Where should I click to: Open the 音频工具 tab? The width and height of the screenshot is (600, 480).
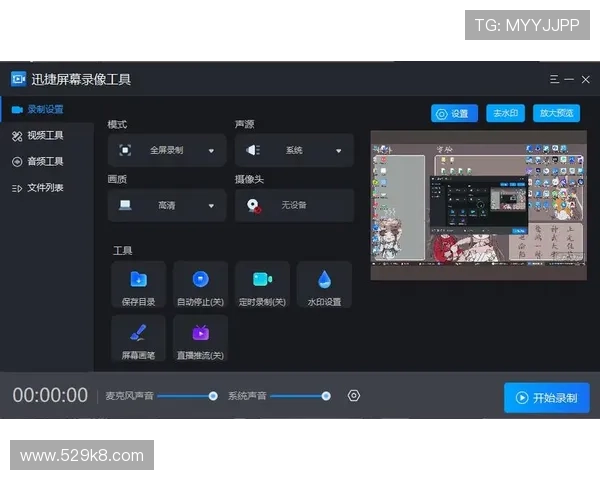pos(47,162)
